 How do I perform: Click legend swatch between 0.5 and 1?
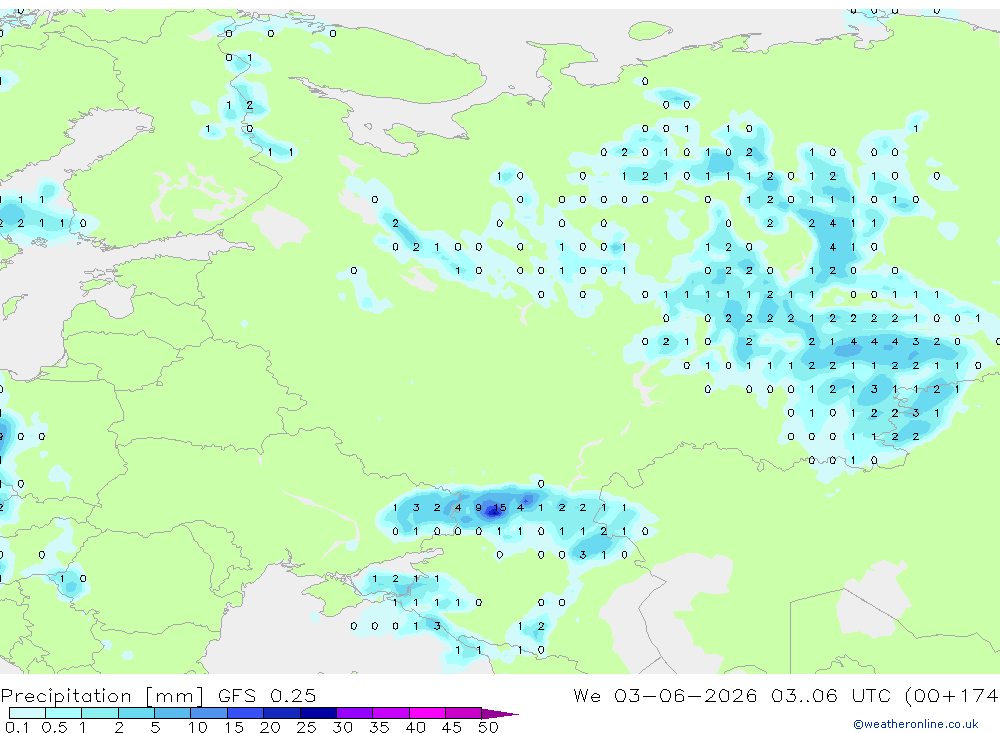[63, 713]
